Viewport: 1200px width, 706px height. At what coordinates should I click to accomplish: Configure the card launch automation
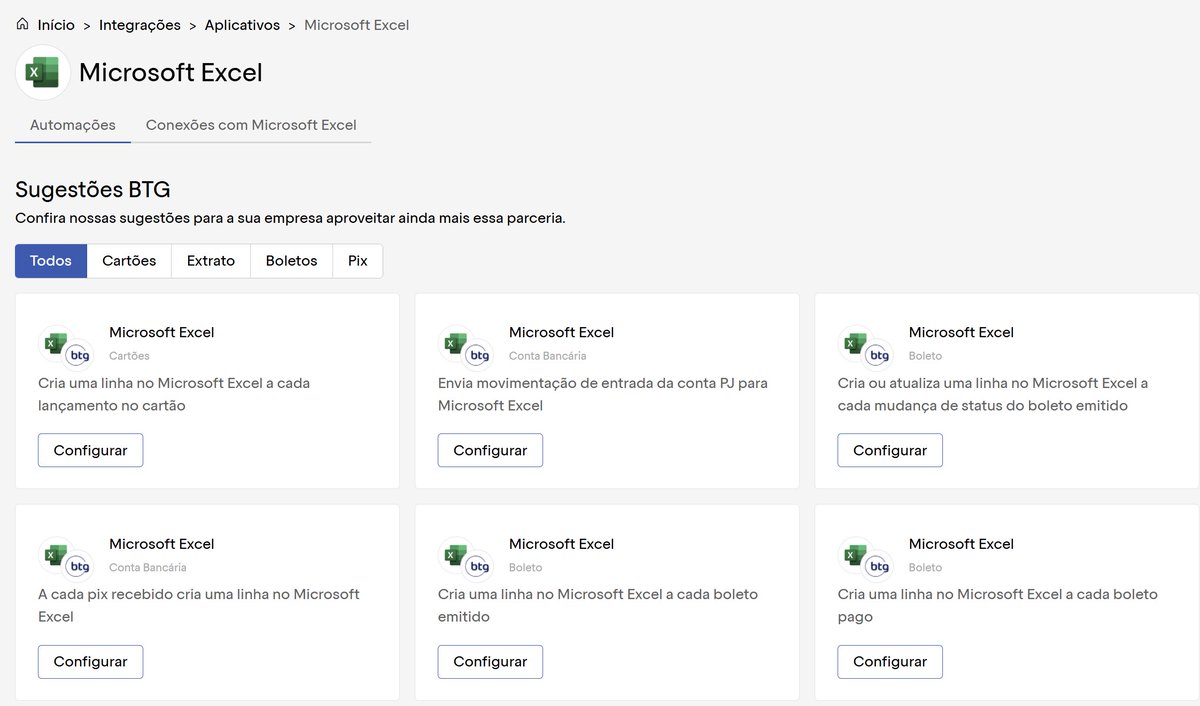[90, 450]
